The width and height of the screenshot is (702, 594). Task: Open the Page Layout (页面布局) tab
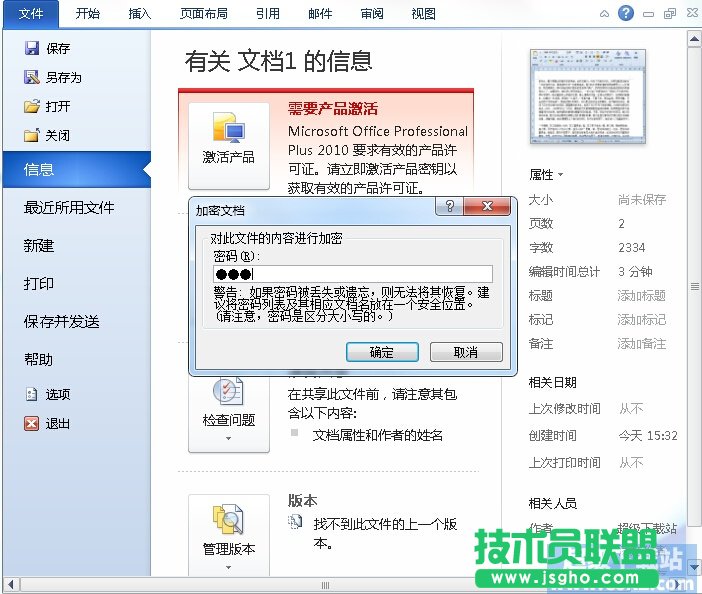point(203,14)
